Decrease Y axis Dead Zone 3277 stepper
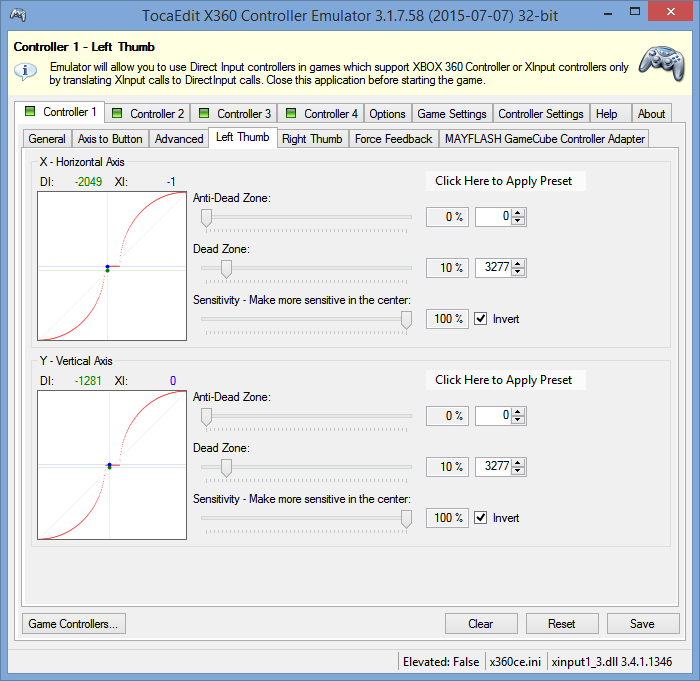 [518, 471]
